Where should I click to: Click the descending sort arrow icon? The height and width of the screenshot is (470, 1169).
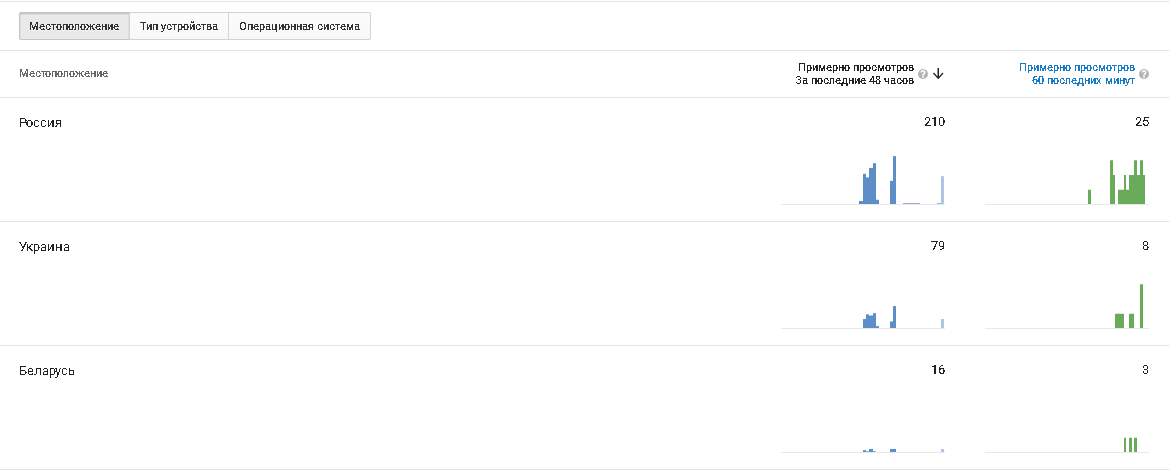pos(939,74)
